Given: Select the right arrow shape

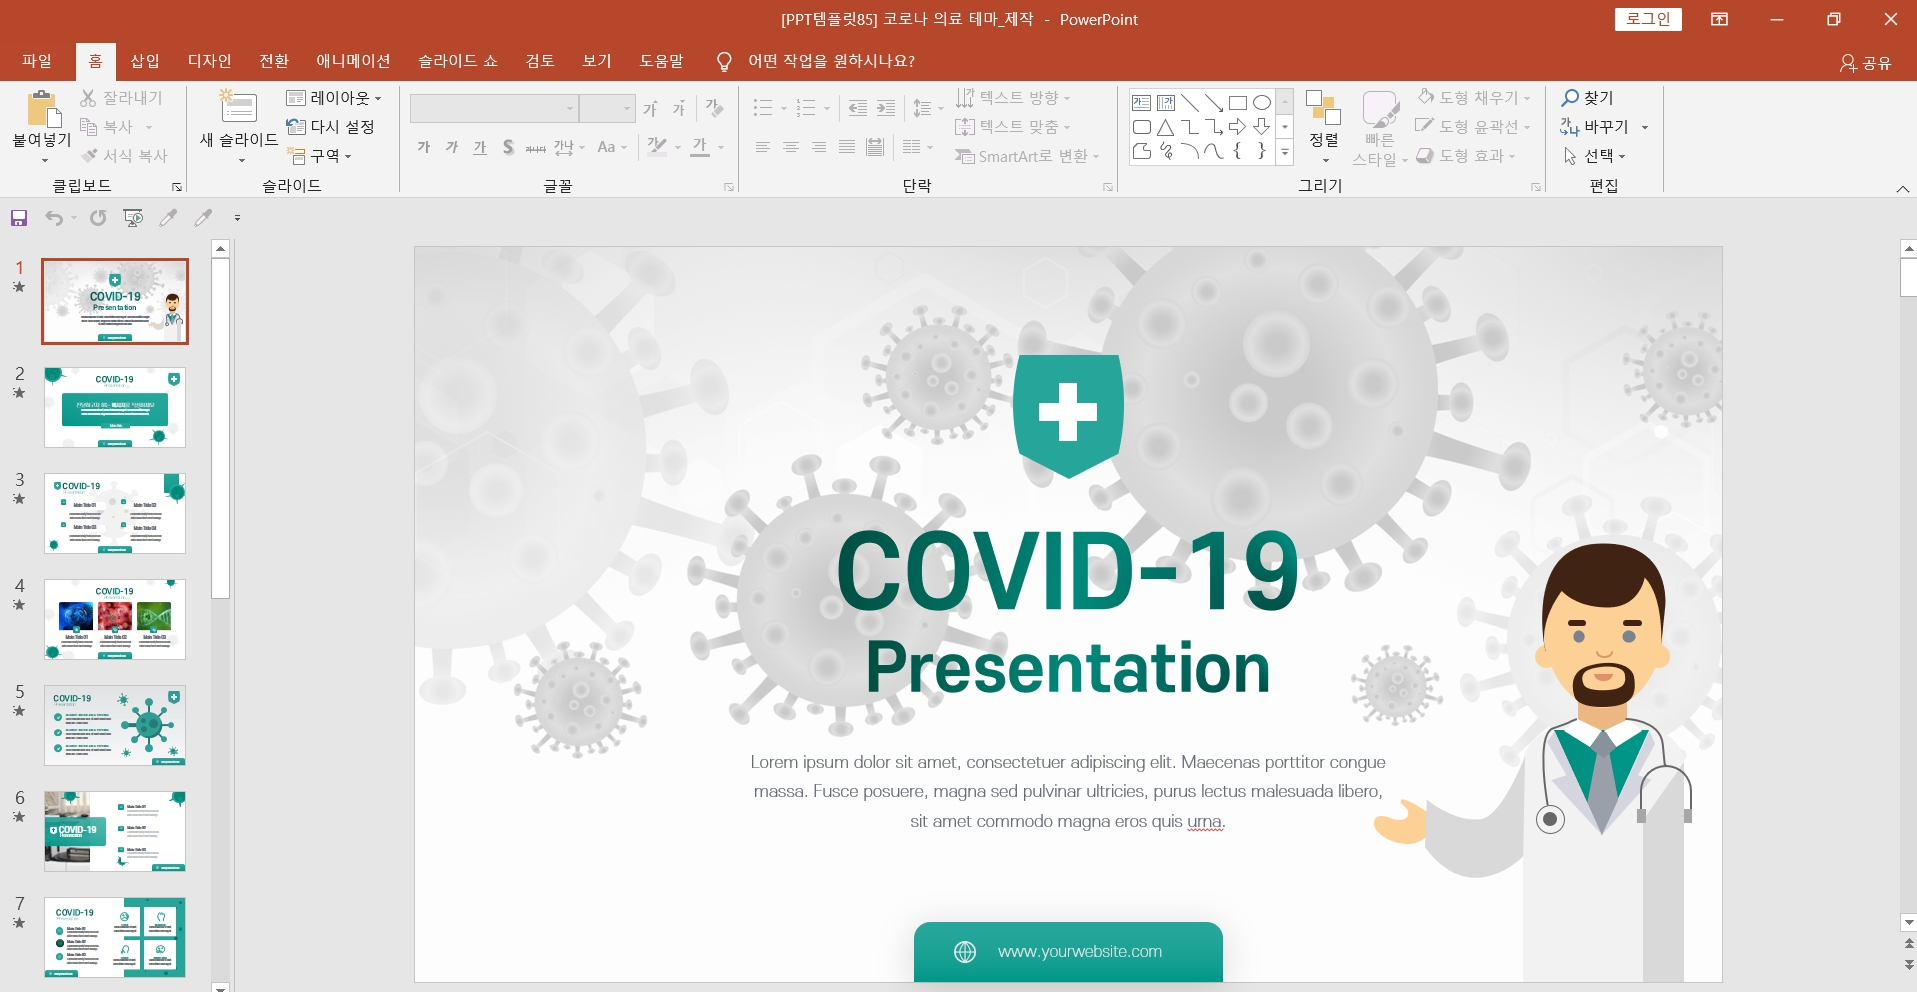Looking at the screenshot, I should pyautogui.click(x=1238, y=127).
